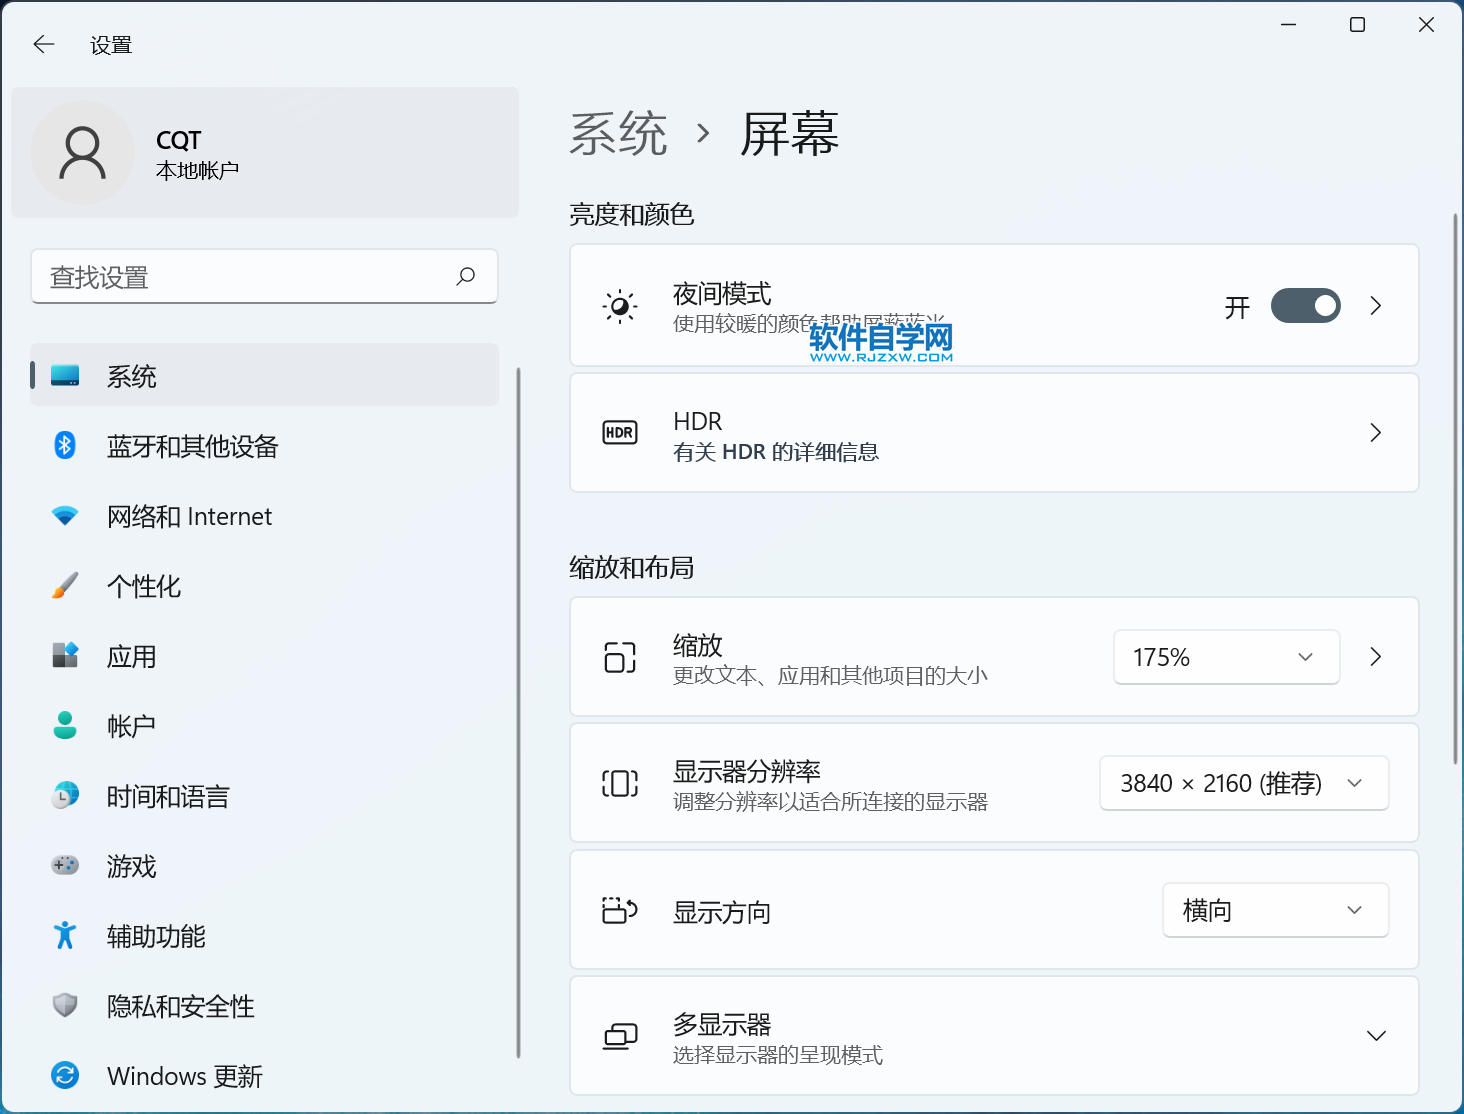Click the 查找设置 search field
Viewport: 1464px width, 1114px height.
265,277
